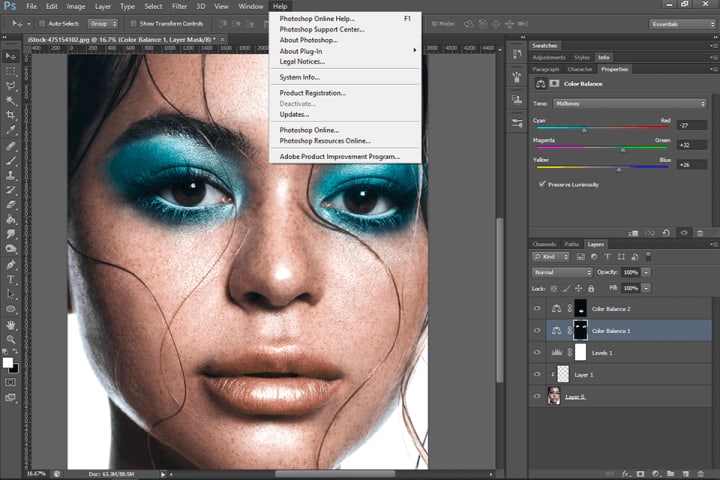Select the History Brush tool
The image size is (720, 480).
pyautogui.click(x=11, y=190)
